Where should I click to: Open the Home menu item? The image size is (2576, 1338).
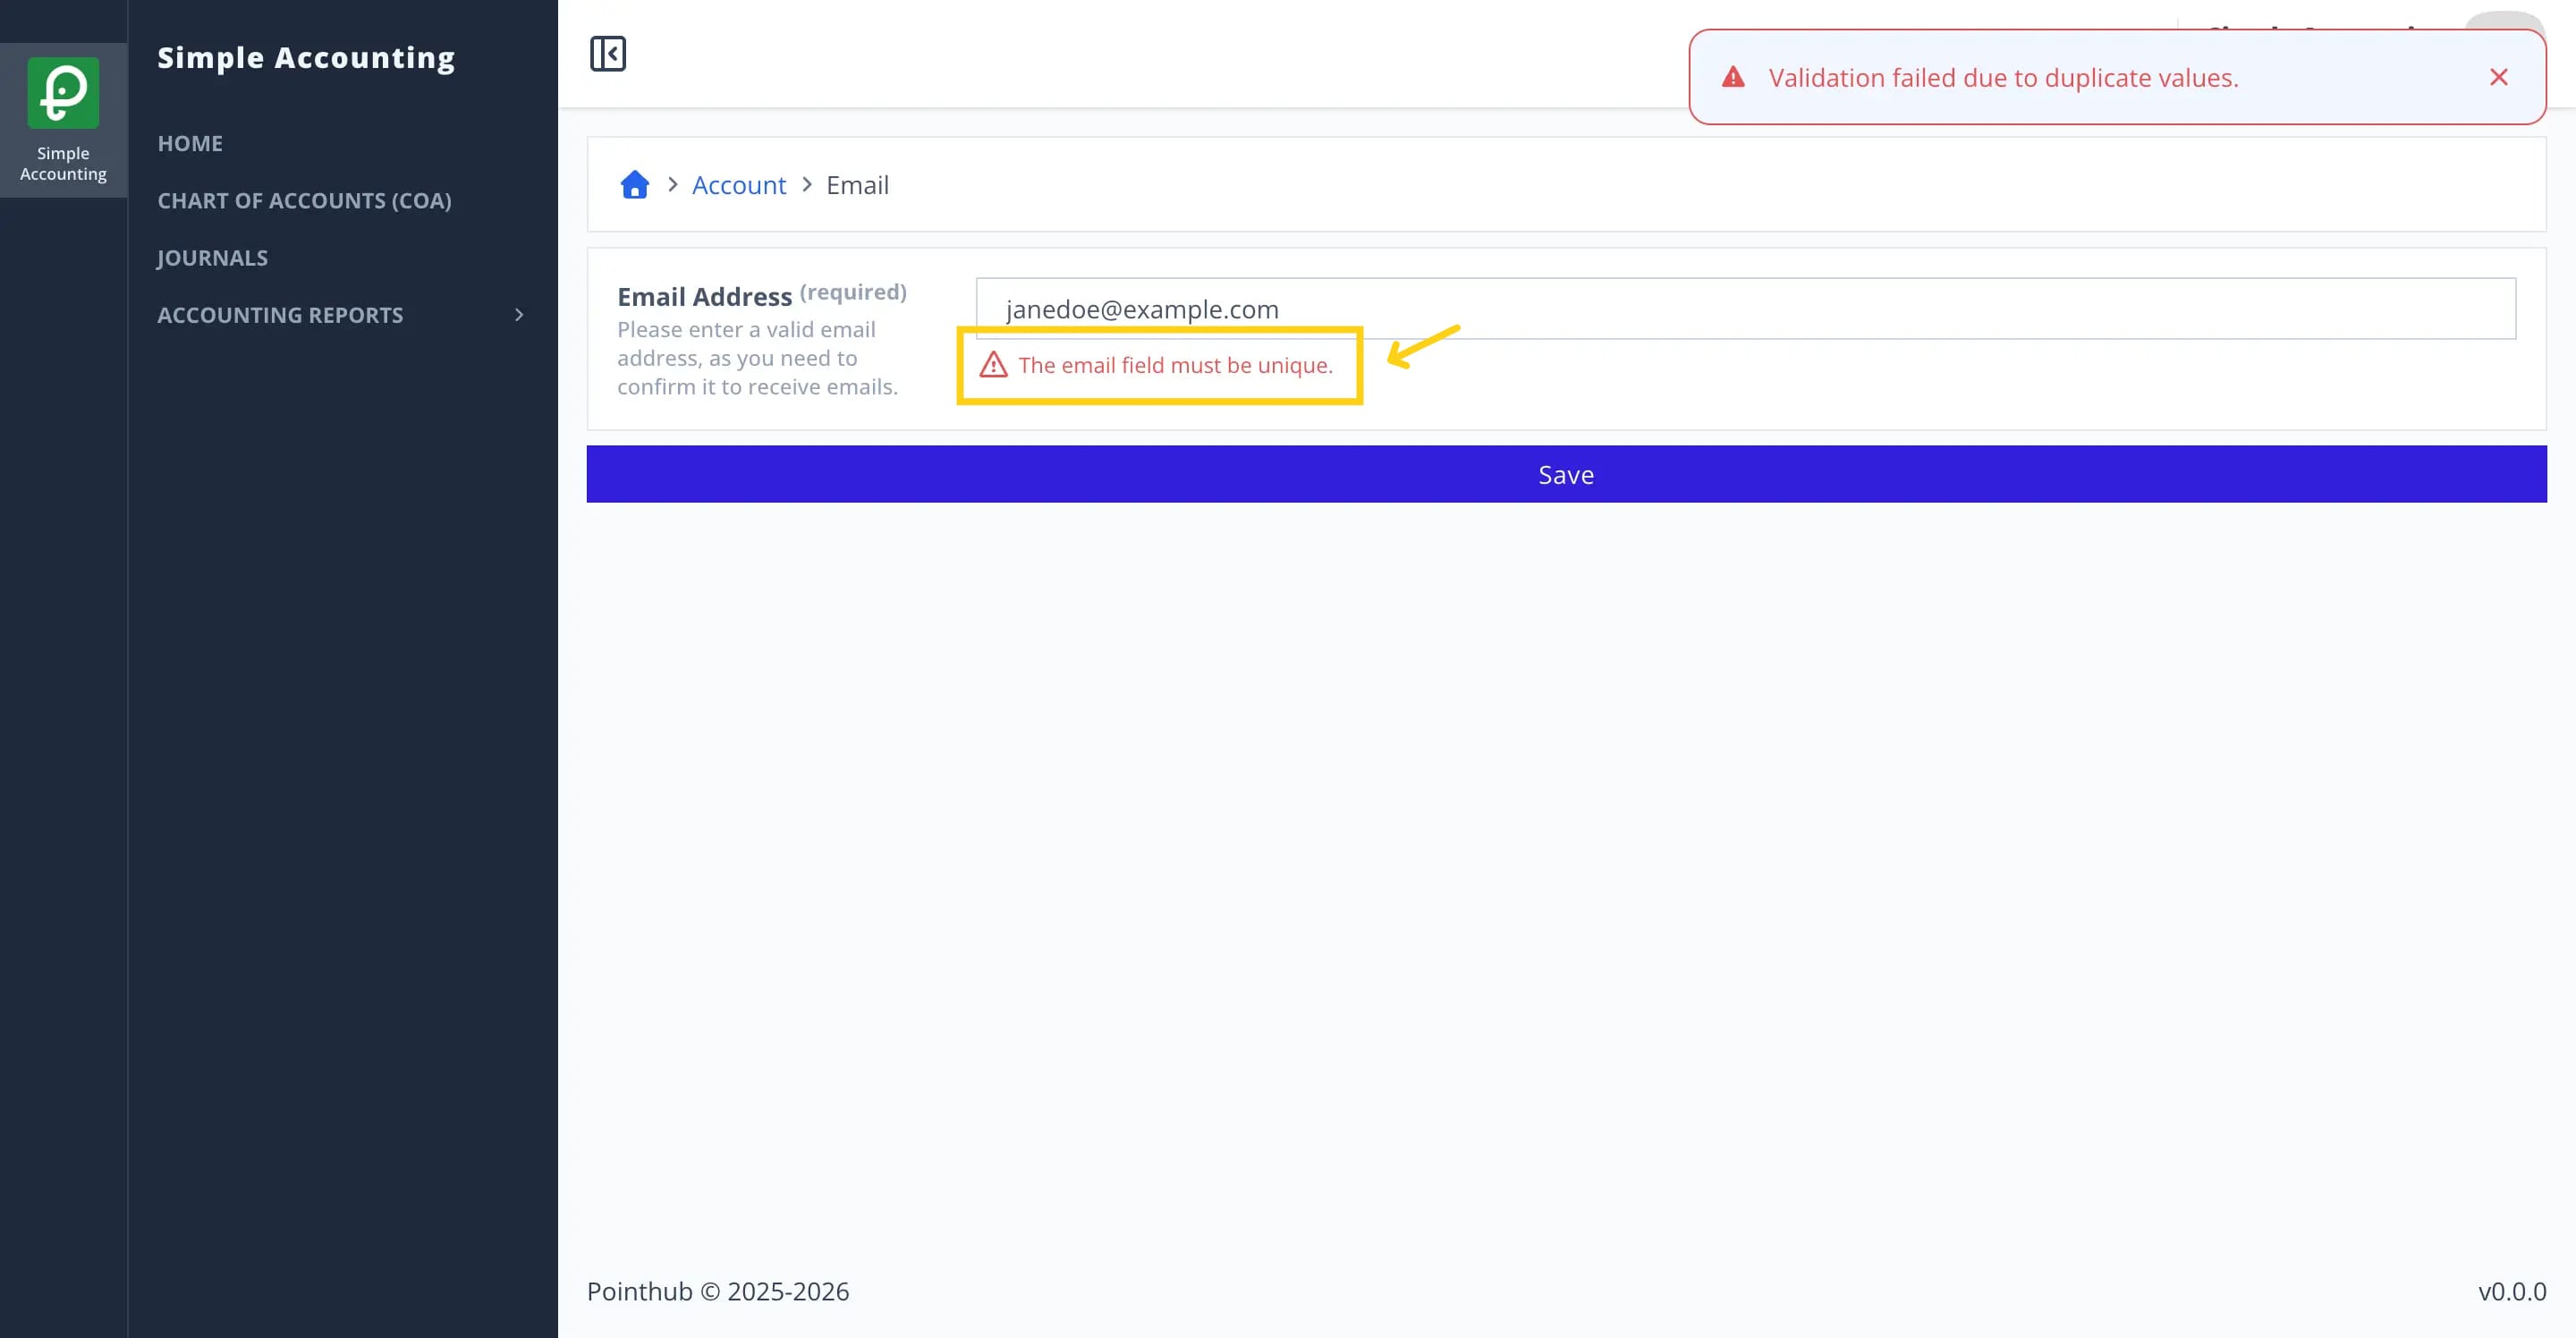190,143
